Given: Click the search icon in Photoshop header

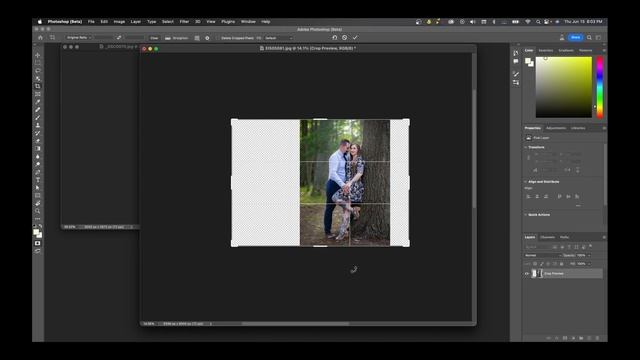Looking at the screenshot, I should (589, 38).
